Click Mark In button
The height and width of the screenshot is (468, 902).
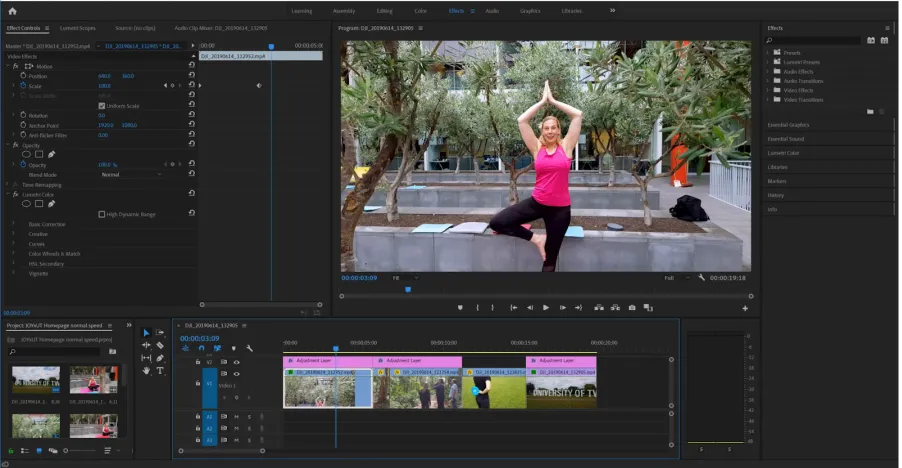point(477,308)
